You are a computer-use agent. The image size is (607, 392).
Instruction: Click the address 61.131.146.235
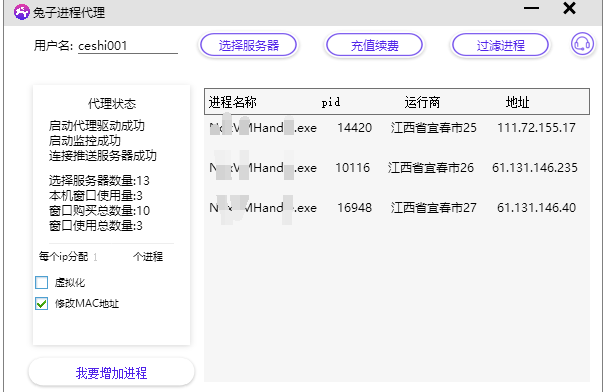tap(535, 168)
